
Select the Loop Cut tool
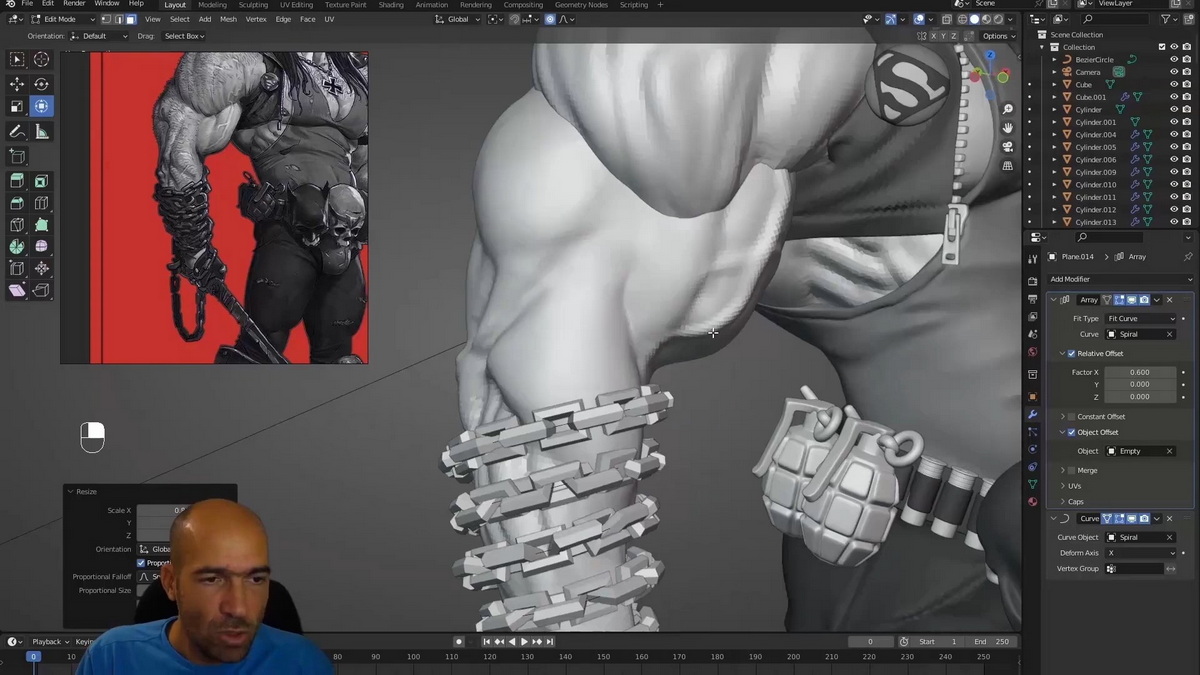[x=41, y=203]
